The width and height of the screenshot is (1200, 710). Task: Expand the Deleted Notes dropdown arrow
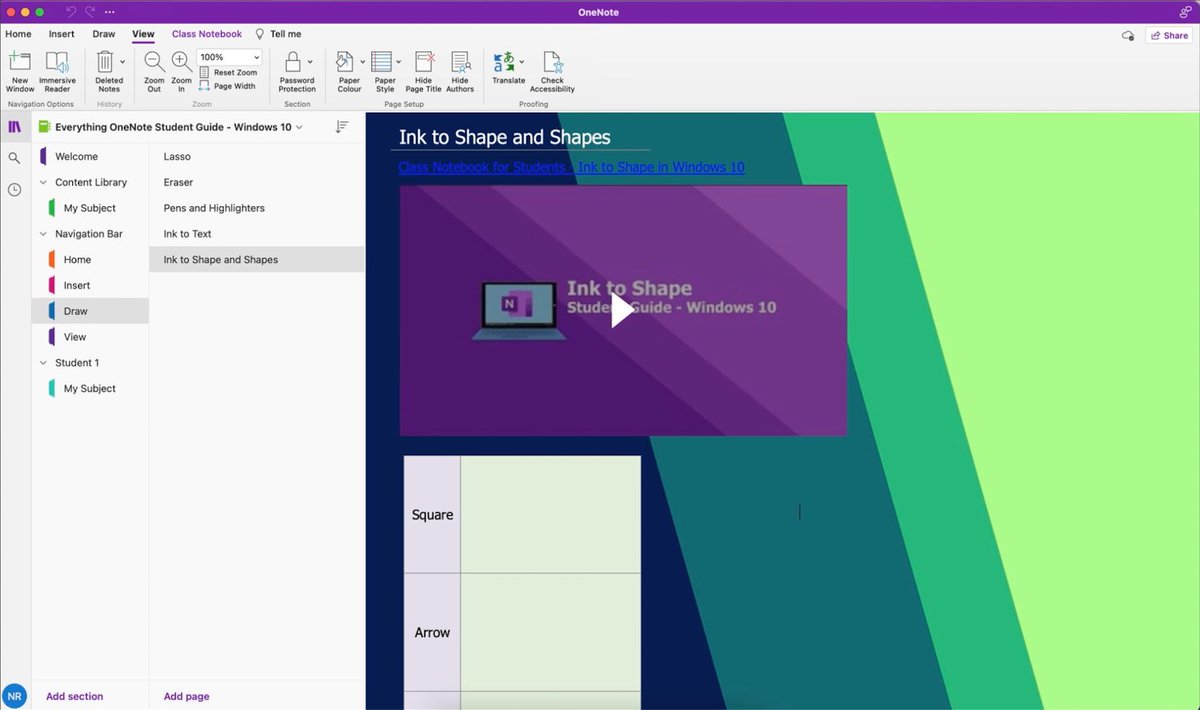tap(123, 62)
